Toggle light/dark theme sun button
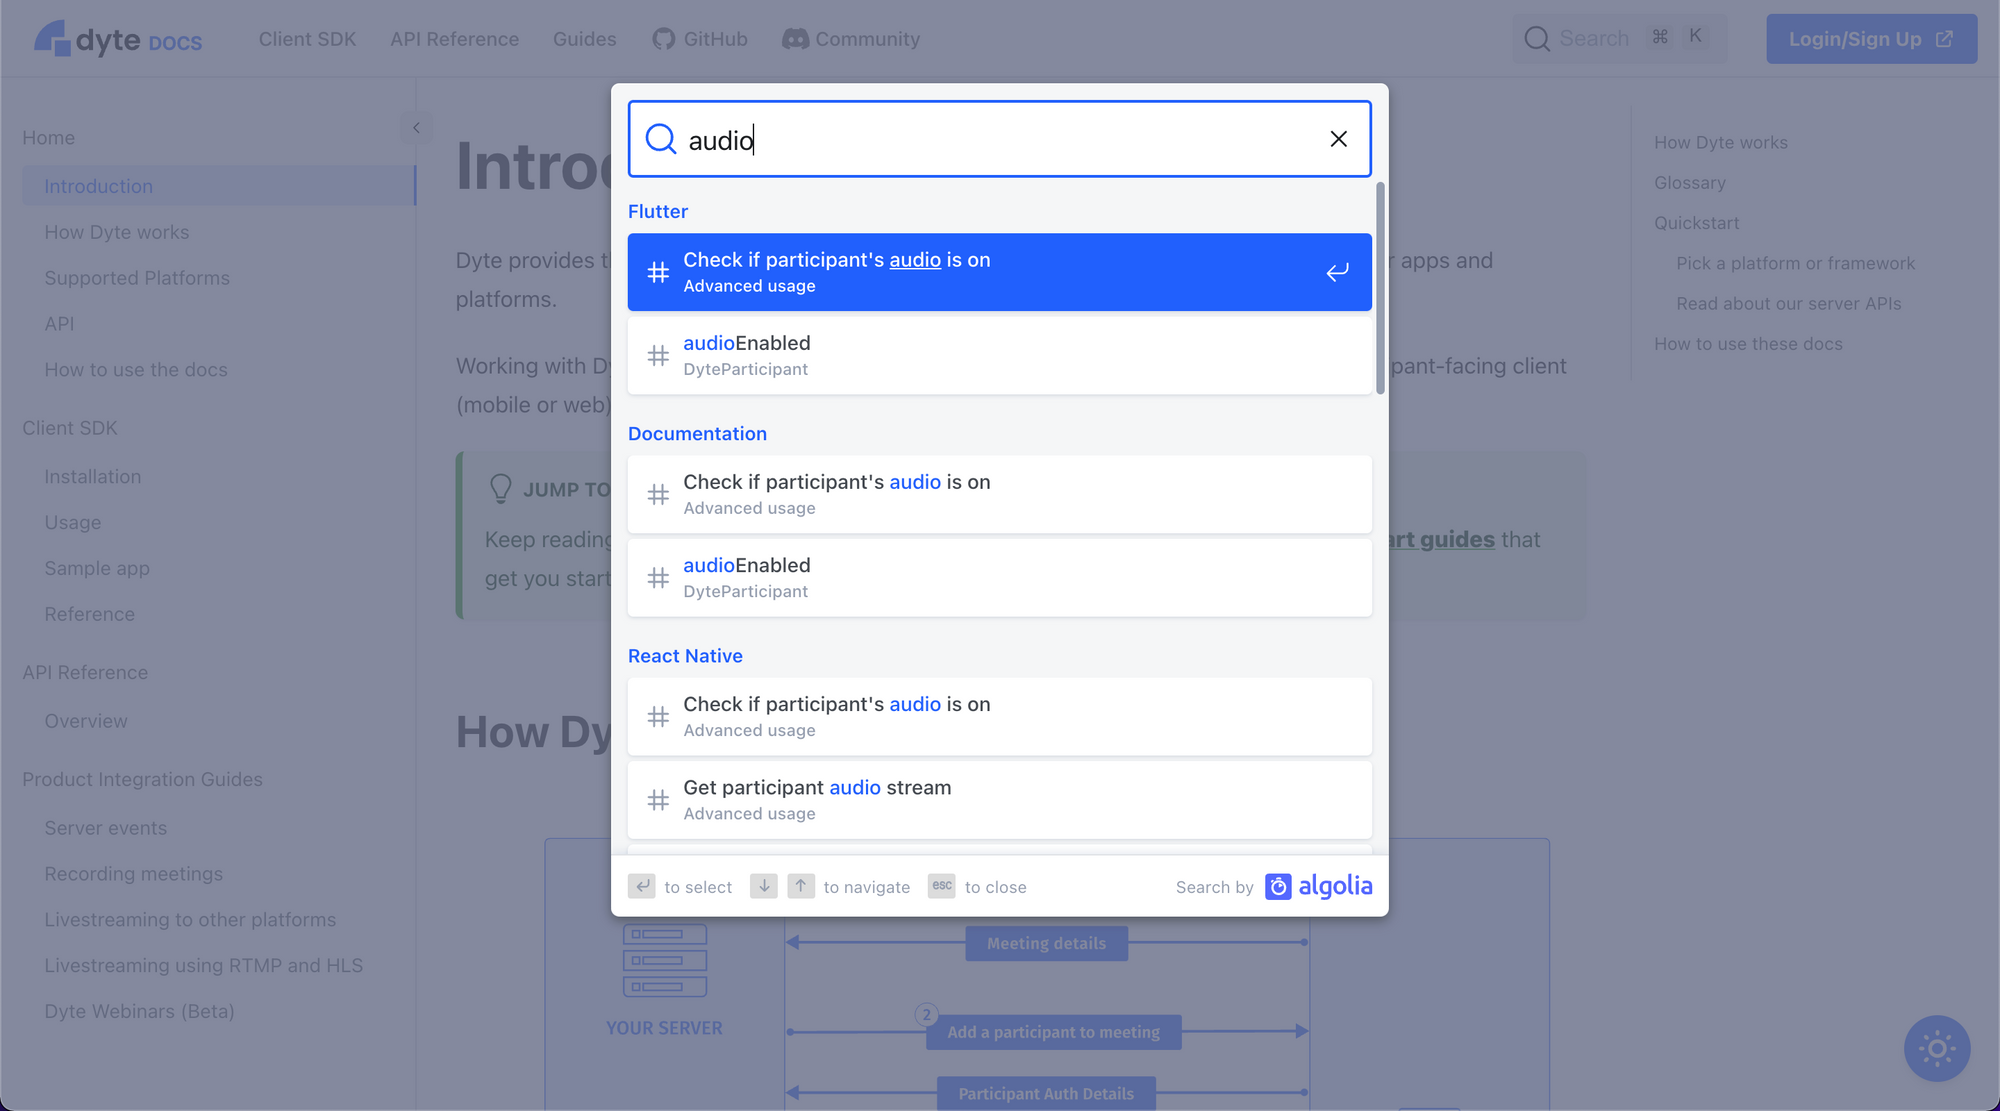Image resolution: width=2000 pixels, height=1111 pixels. pyautogui.click(x=1937, y=1048)
